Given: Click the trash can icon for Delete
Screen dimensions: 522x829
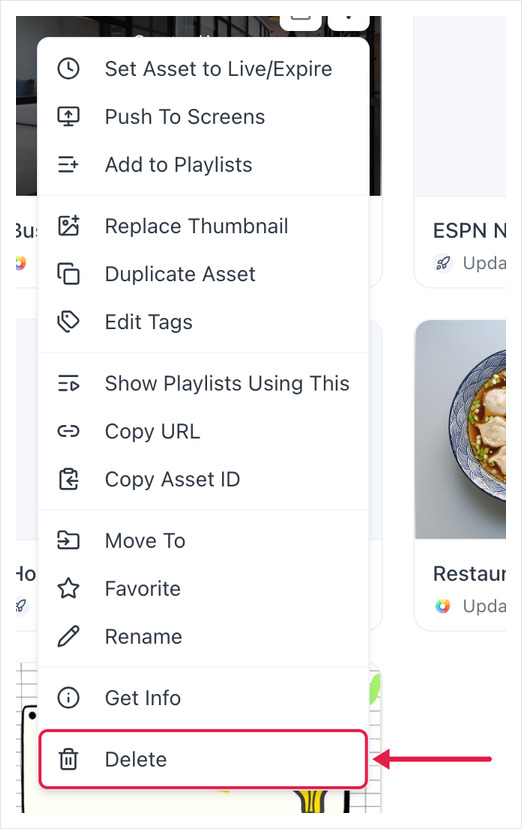Looking at the screenshot, I should pos(68,759).
